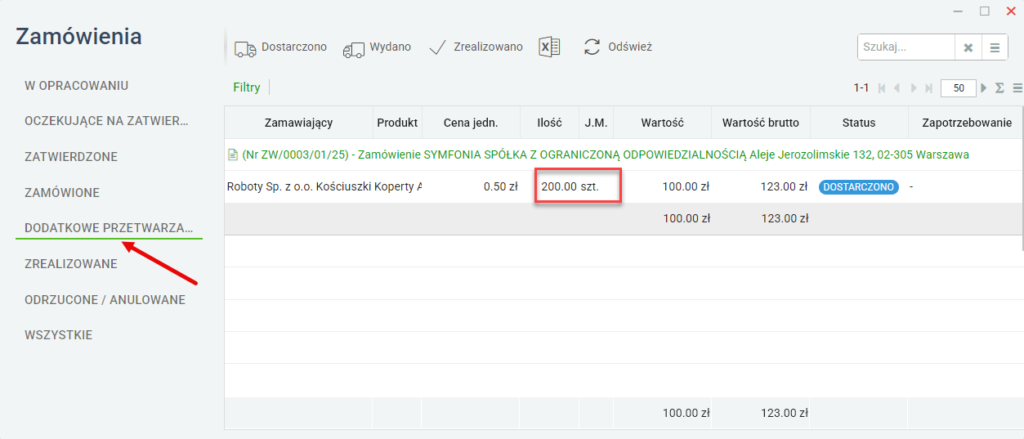Clear search with the X icon
1024x439 pixels.
tap(968, 48)
